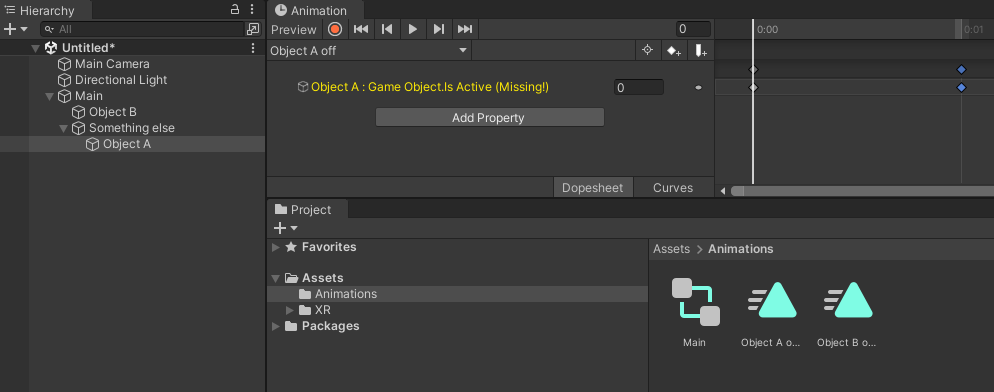Click the Add event icon
The width and height of the screenshot is (994, 392).
700,51
